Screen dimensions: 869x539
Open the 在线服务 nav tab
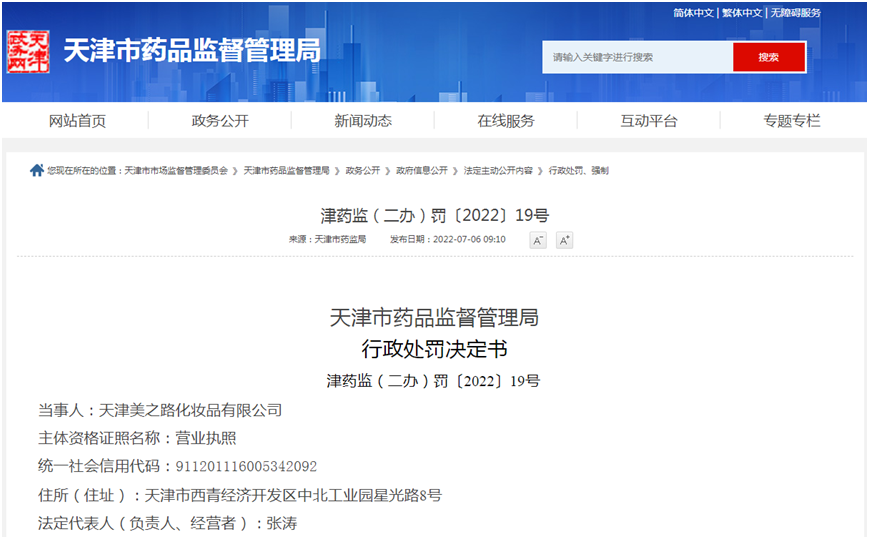[x=506, y=121]
